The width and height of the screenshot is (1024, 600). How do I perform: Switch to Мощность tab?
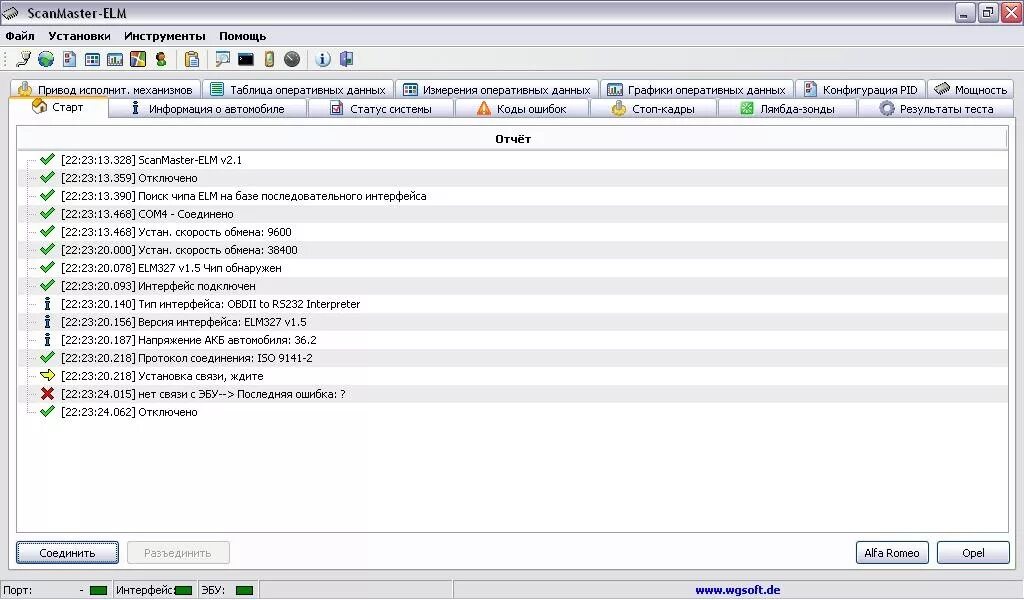(970, 89)
